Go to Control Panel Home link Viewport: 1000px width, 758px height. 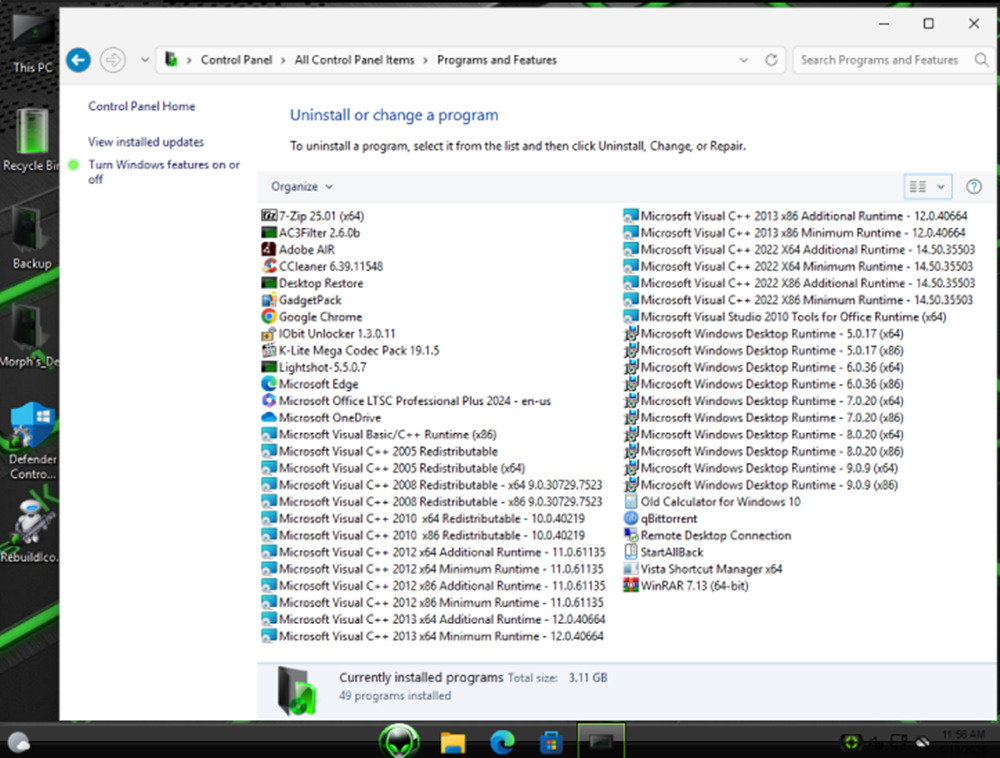click(142, 106)
